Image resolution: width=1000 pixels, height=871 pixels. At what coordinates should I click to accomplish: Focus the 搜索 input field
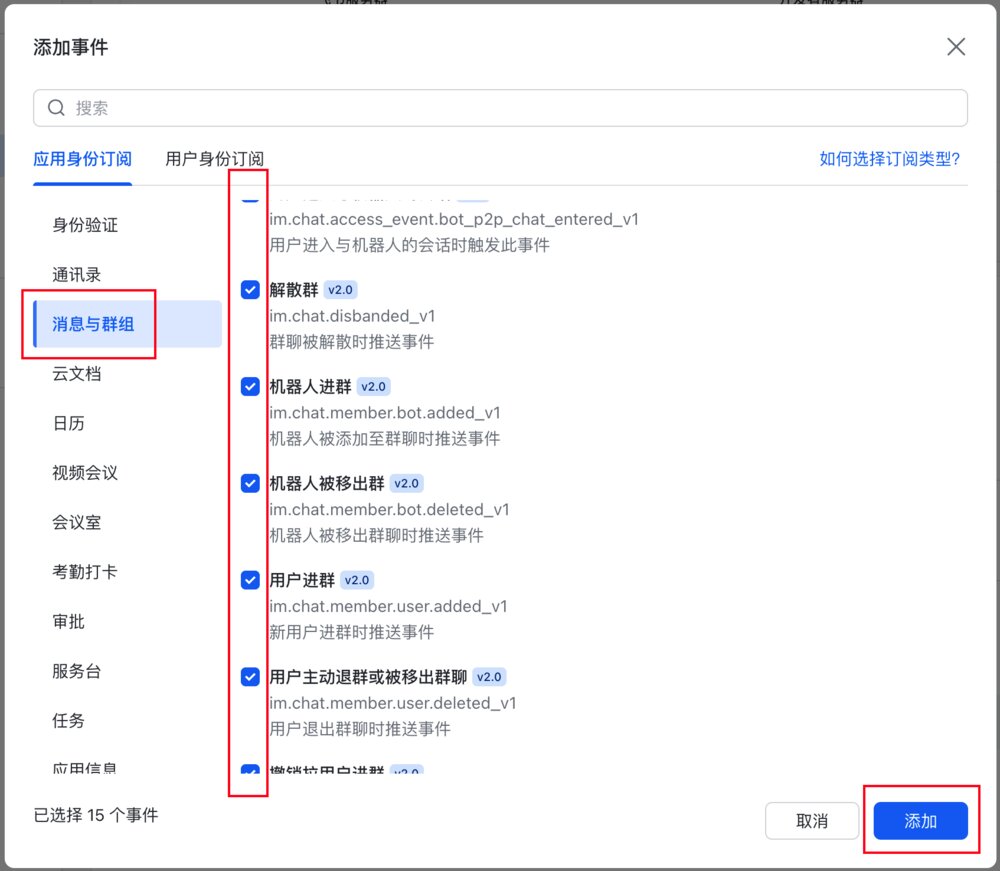tap(500, 108)
